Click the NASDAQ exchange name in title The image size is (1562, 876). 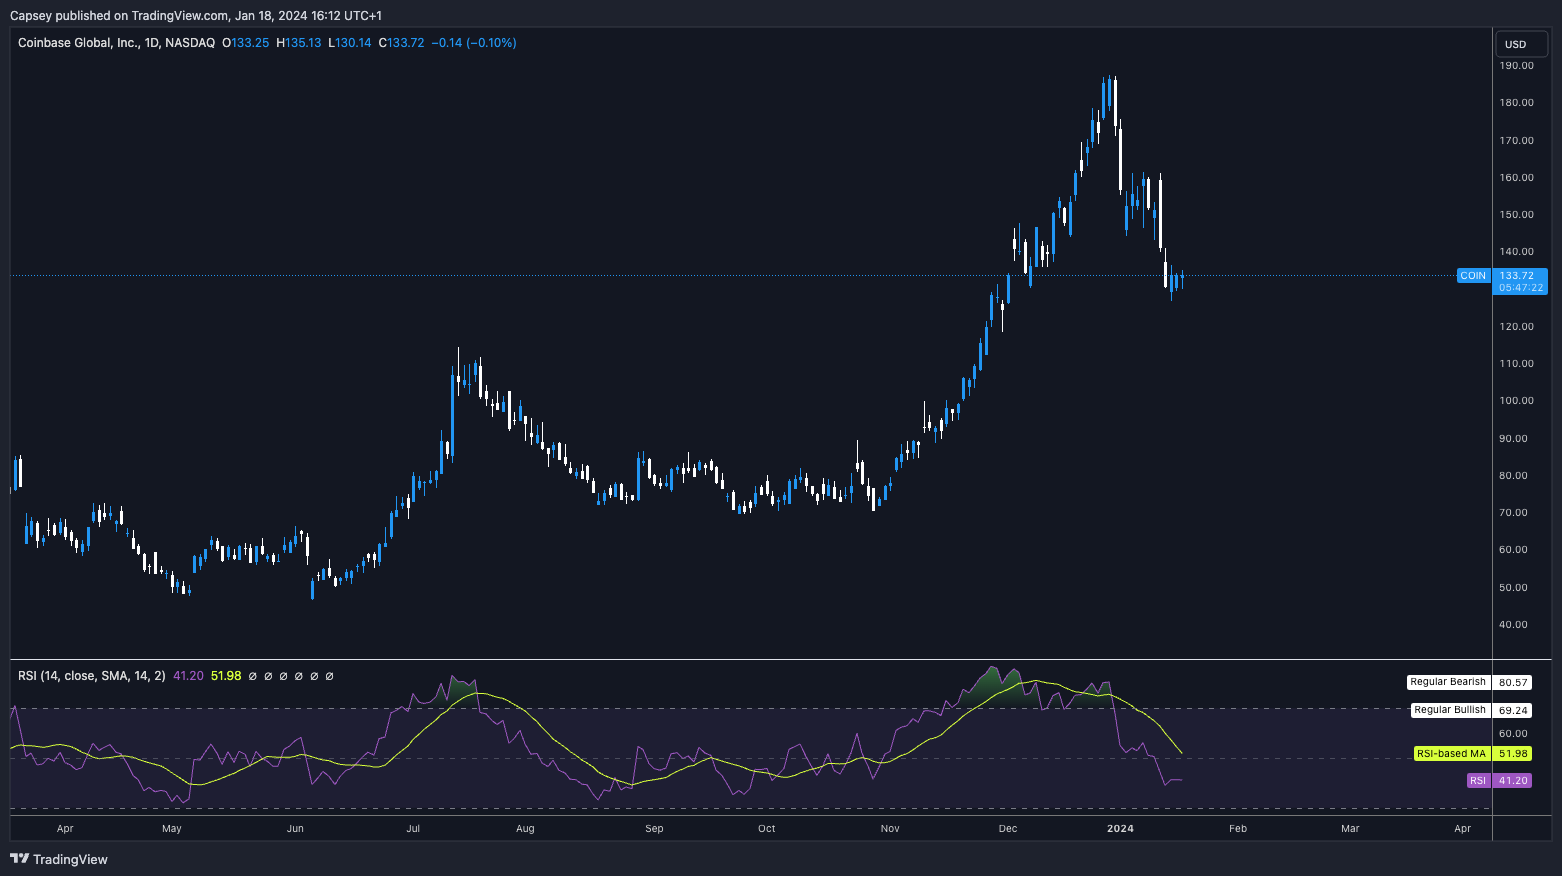pyautogui.click(x=190, y=43)
